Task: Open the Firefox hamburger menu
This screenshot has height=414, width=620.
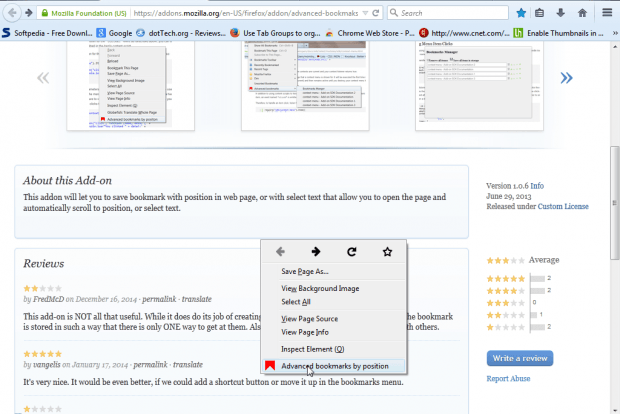Action: 607,13
